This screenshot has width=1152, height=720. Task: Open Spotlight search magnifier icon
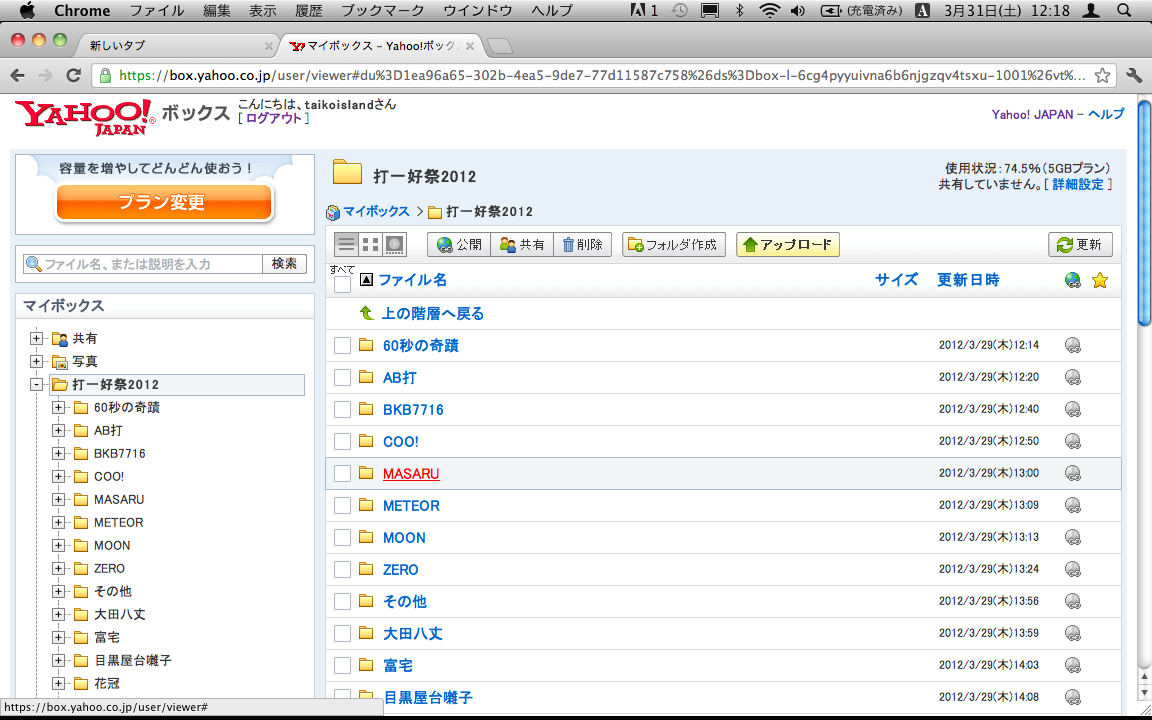click(x=1124, y=10)
